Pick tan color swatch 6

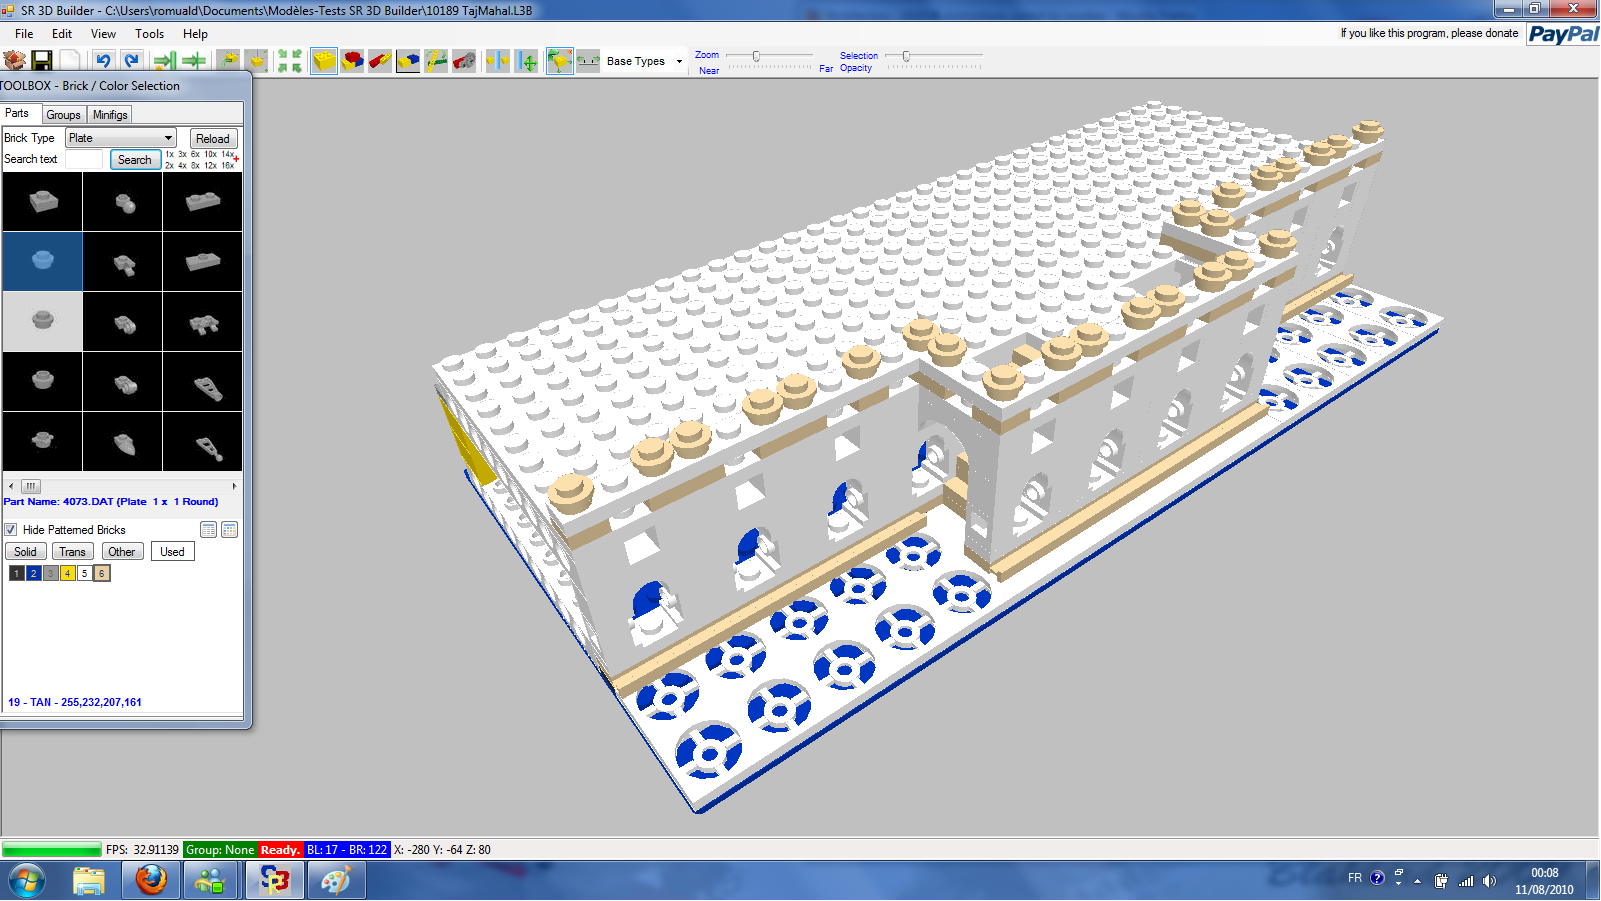102,574
